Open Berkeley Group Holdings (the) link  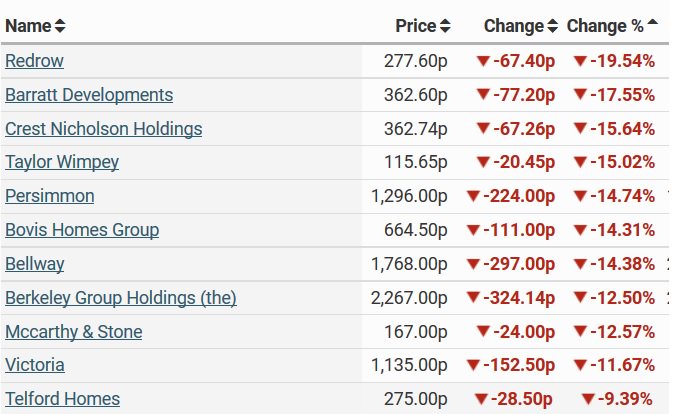click(121, 298)
